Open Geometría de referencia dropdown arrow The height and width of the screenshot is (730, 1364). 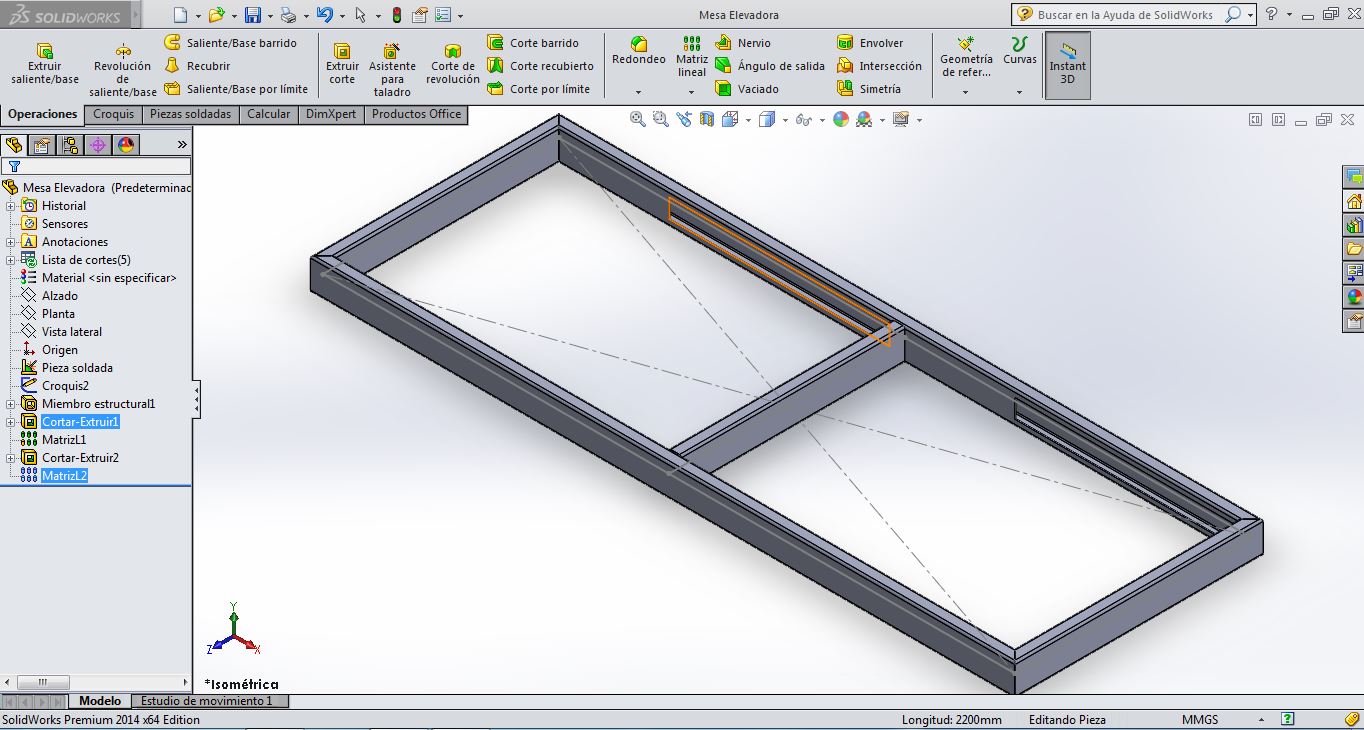tap(966, 92)
